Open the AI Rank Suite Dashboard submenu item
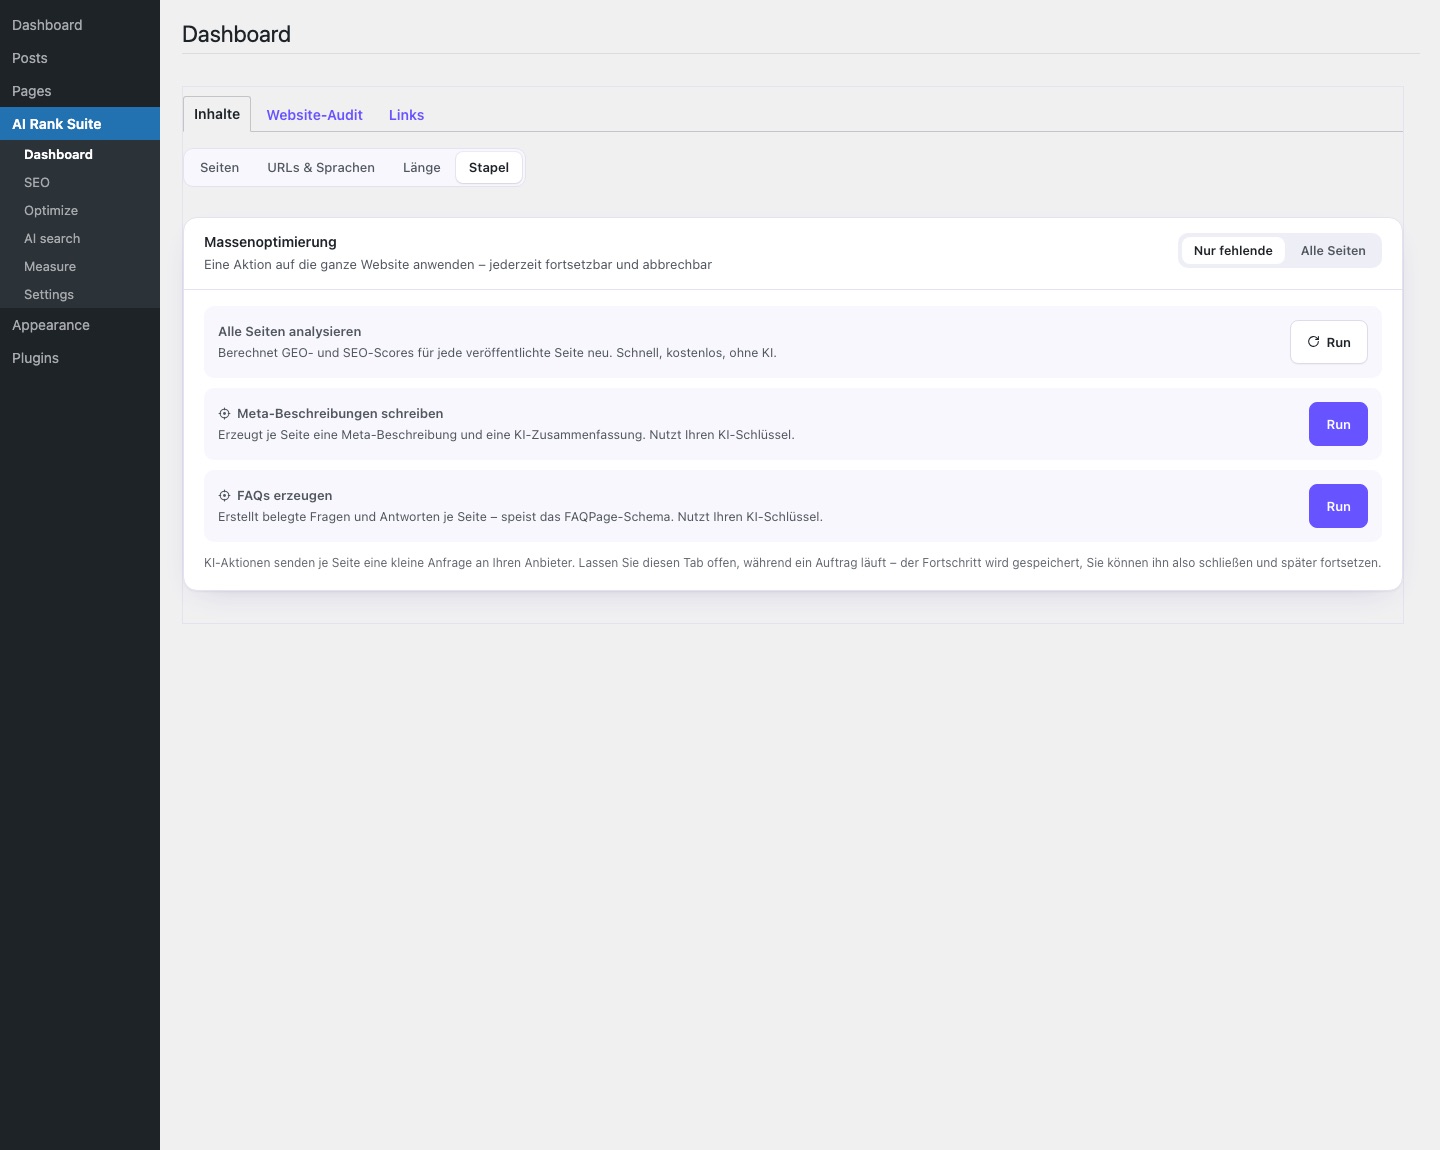This screenshot has height=1150, width=1440. coord(80,154)
